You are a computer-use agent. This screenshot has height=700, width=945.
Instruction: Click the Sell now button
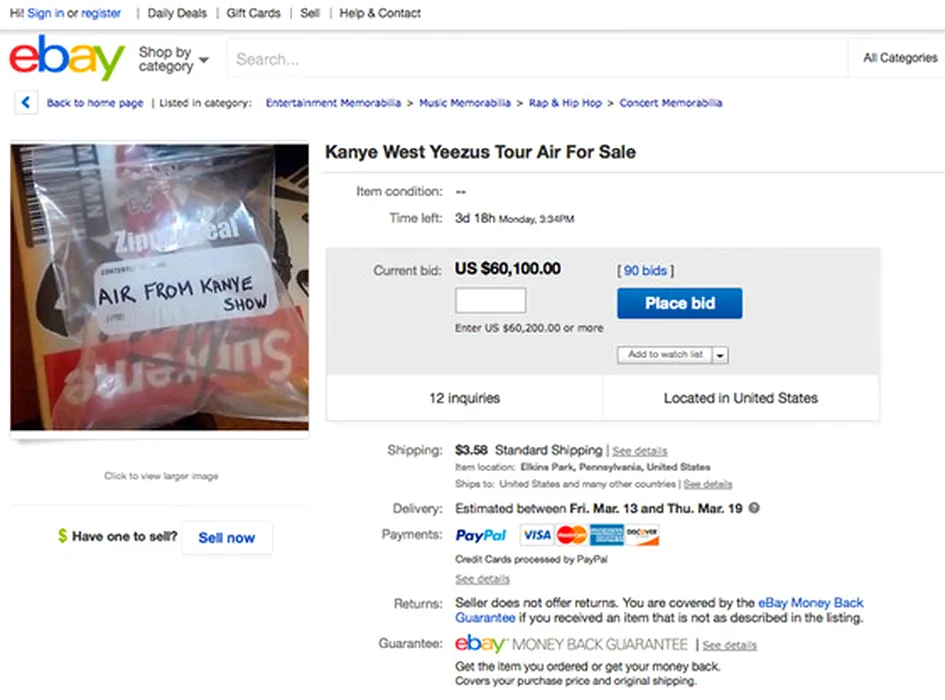[x=226, y=537]
